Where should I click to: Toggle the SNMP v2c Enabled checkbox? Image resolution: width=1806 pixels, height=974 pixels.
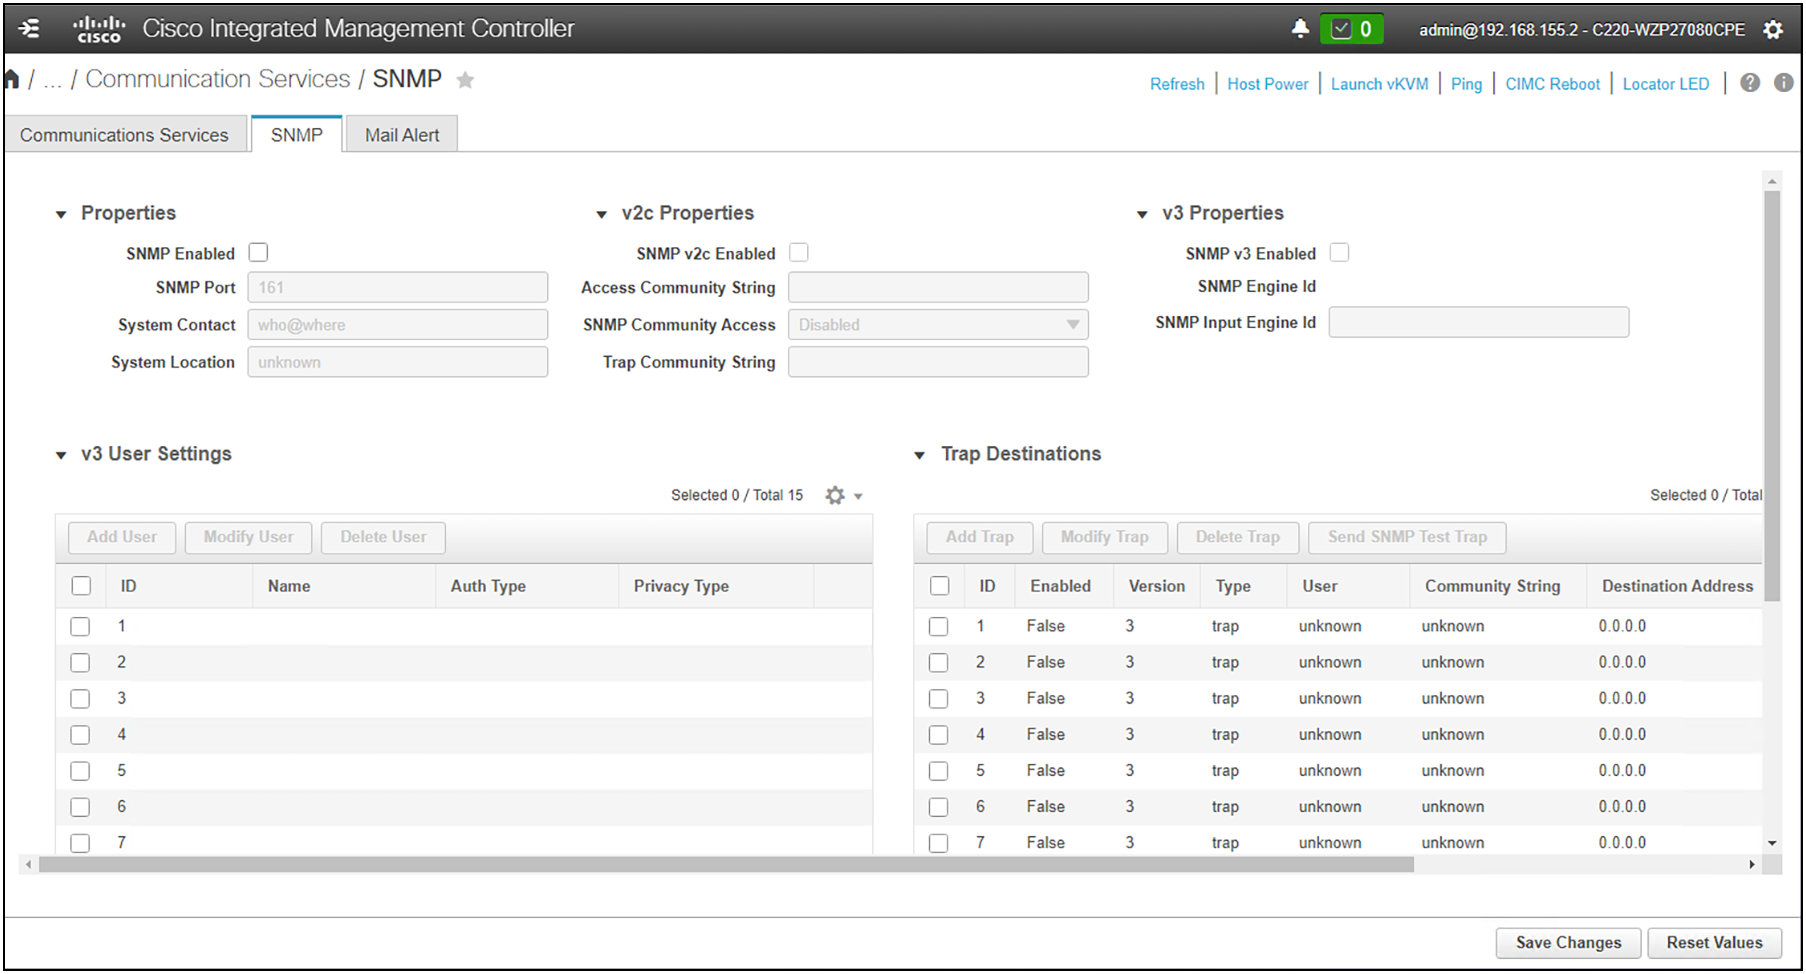click(x=799, y=253)
